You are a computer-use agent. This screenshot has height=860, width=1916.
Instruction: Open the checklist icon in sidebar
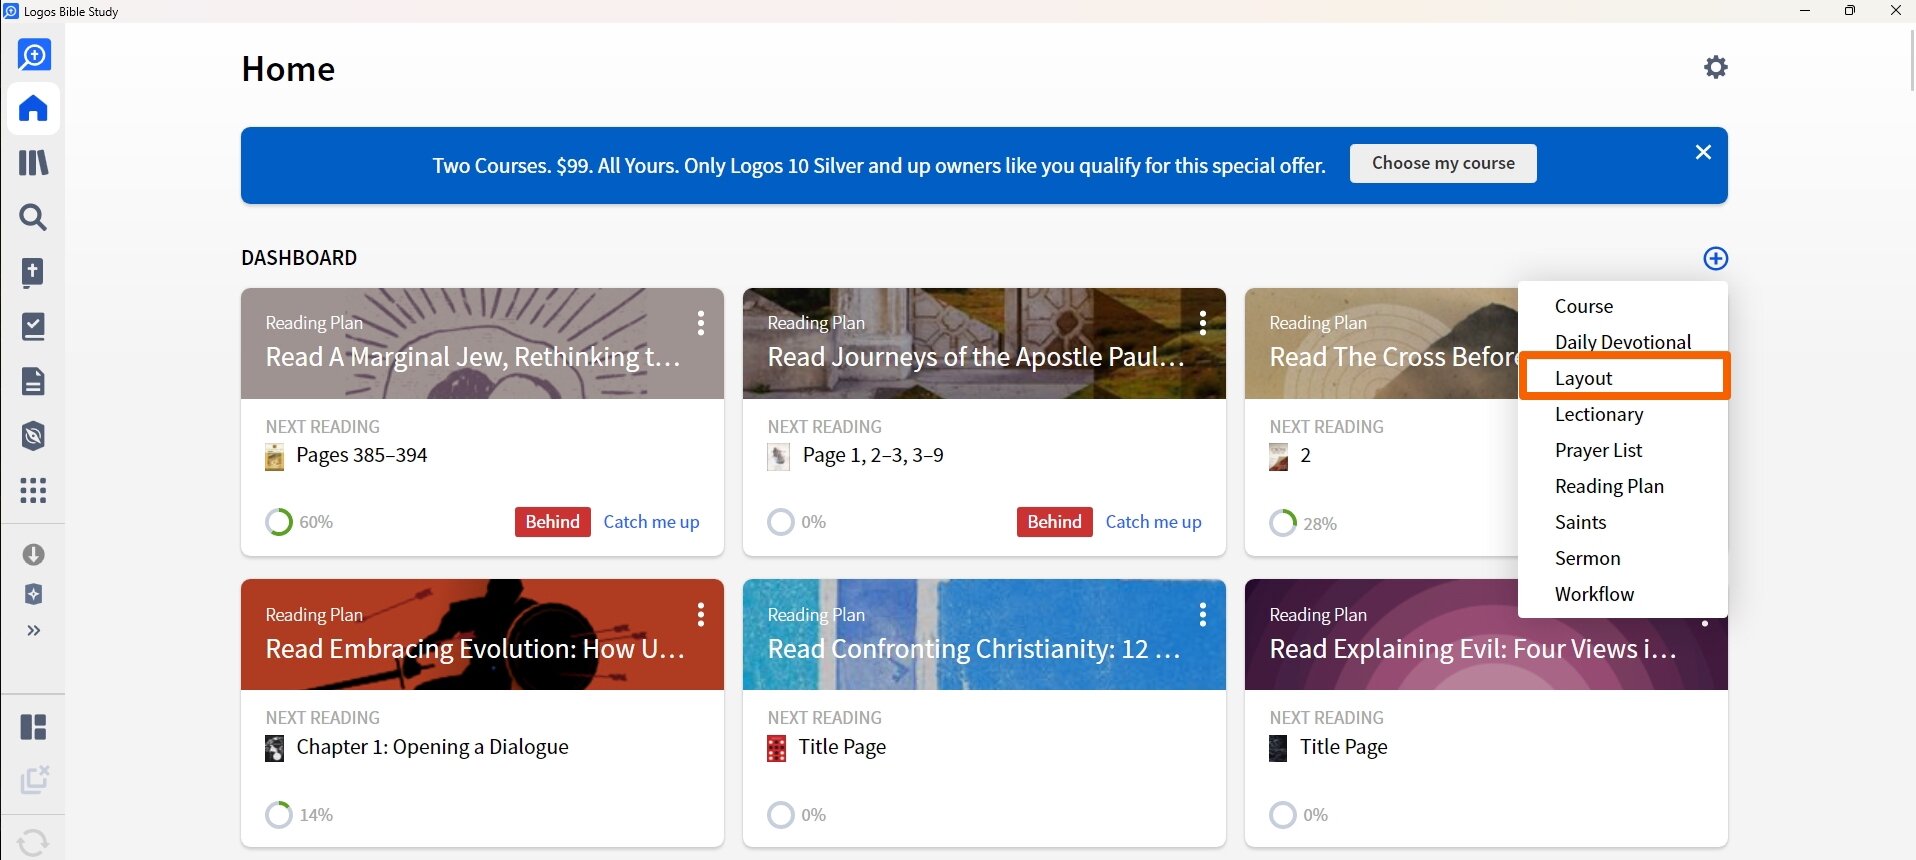[x=34, y=326]
